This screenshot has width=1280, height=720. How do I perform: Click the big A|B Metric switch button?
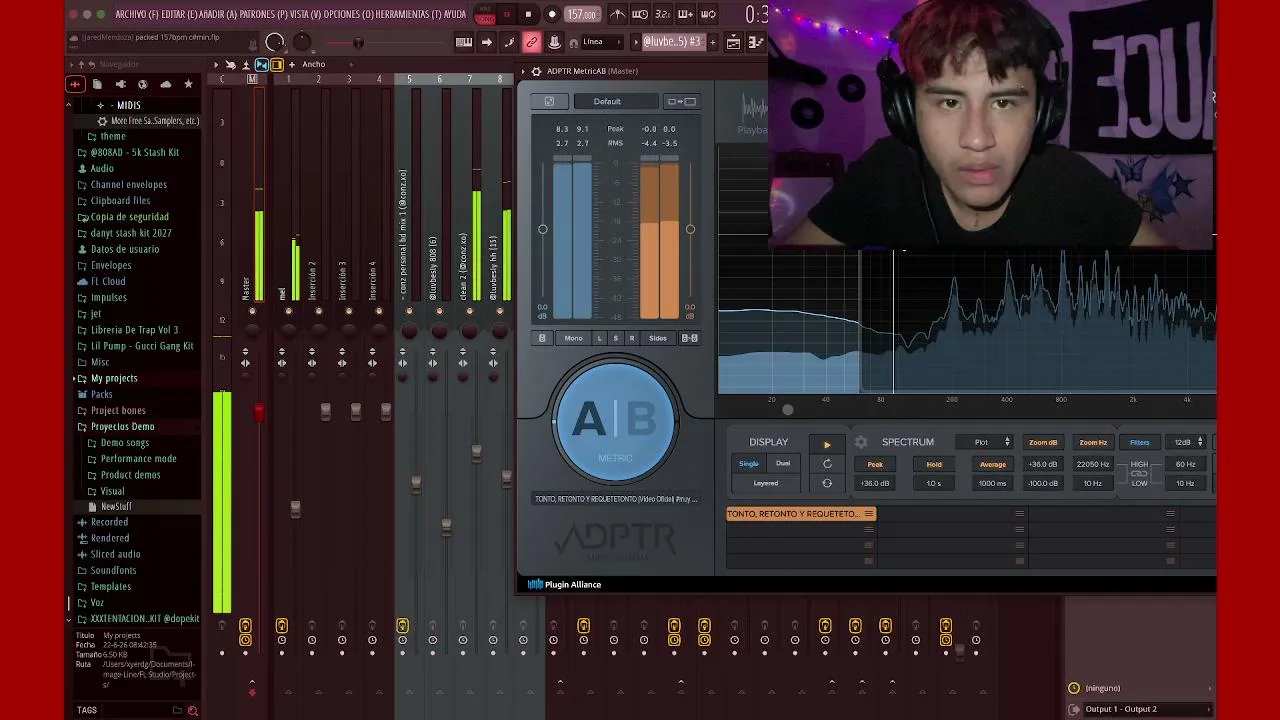click(x=615, y=422)
